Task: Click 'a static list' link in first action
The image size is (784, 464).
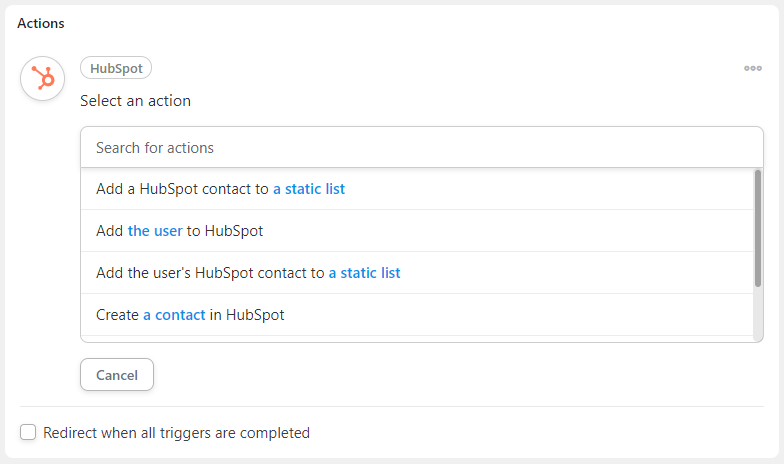Action: pos(309,189)
